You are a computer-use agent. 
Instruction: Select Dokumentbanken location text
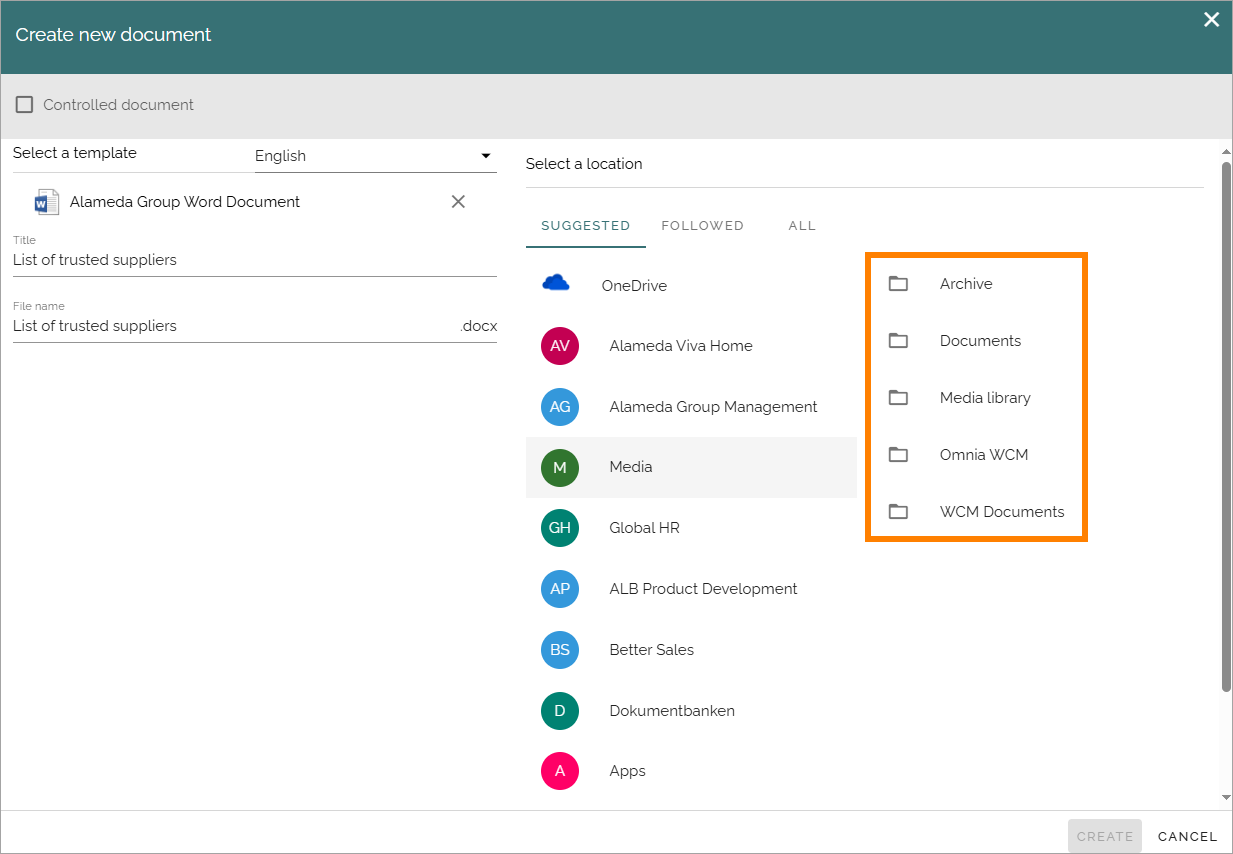[672, 711]
